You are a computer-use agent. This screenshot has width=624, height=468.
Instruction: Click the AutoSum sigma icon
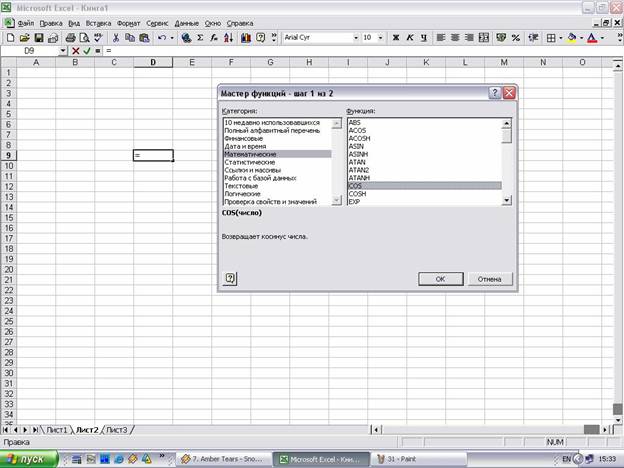200,38
